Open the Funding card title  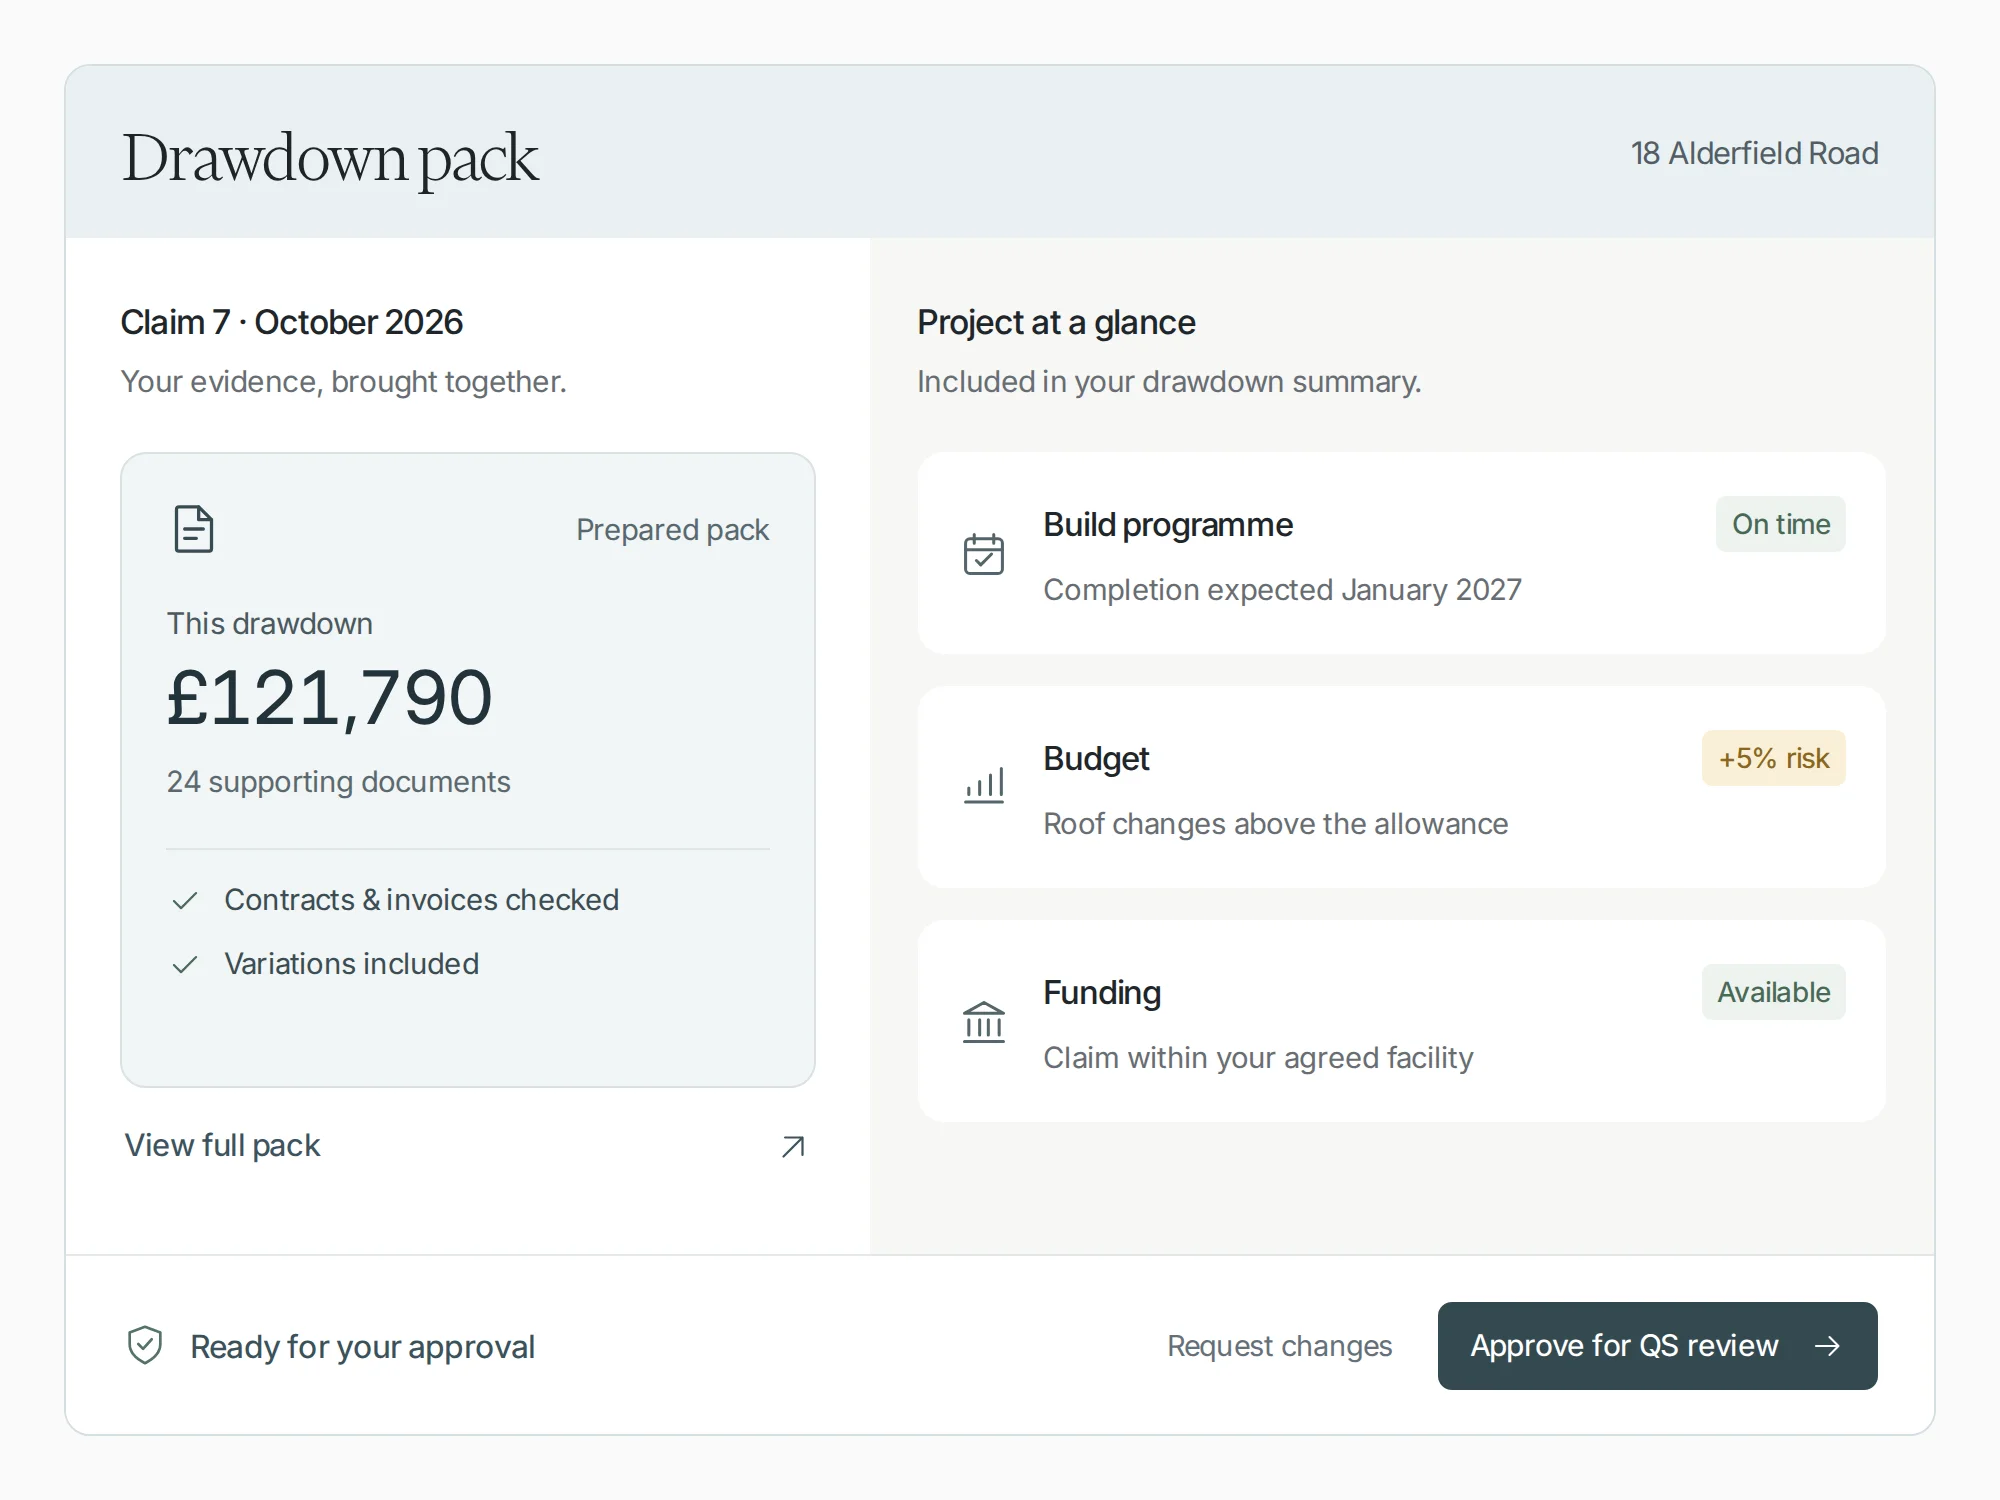pyautogui.click(x=1102, y=993)
